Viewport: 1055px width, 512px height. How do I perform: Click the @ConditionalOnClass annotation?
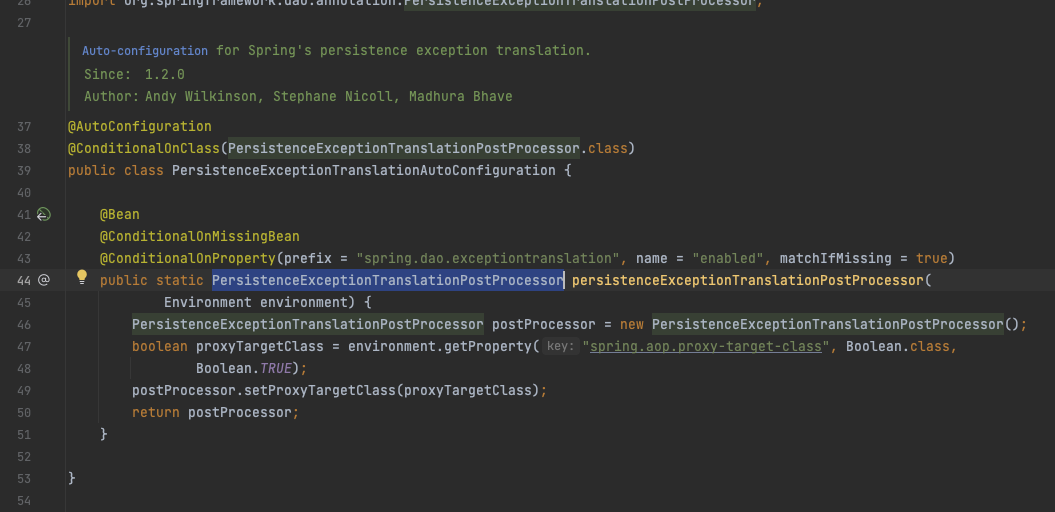pos(144,148)
